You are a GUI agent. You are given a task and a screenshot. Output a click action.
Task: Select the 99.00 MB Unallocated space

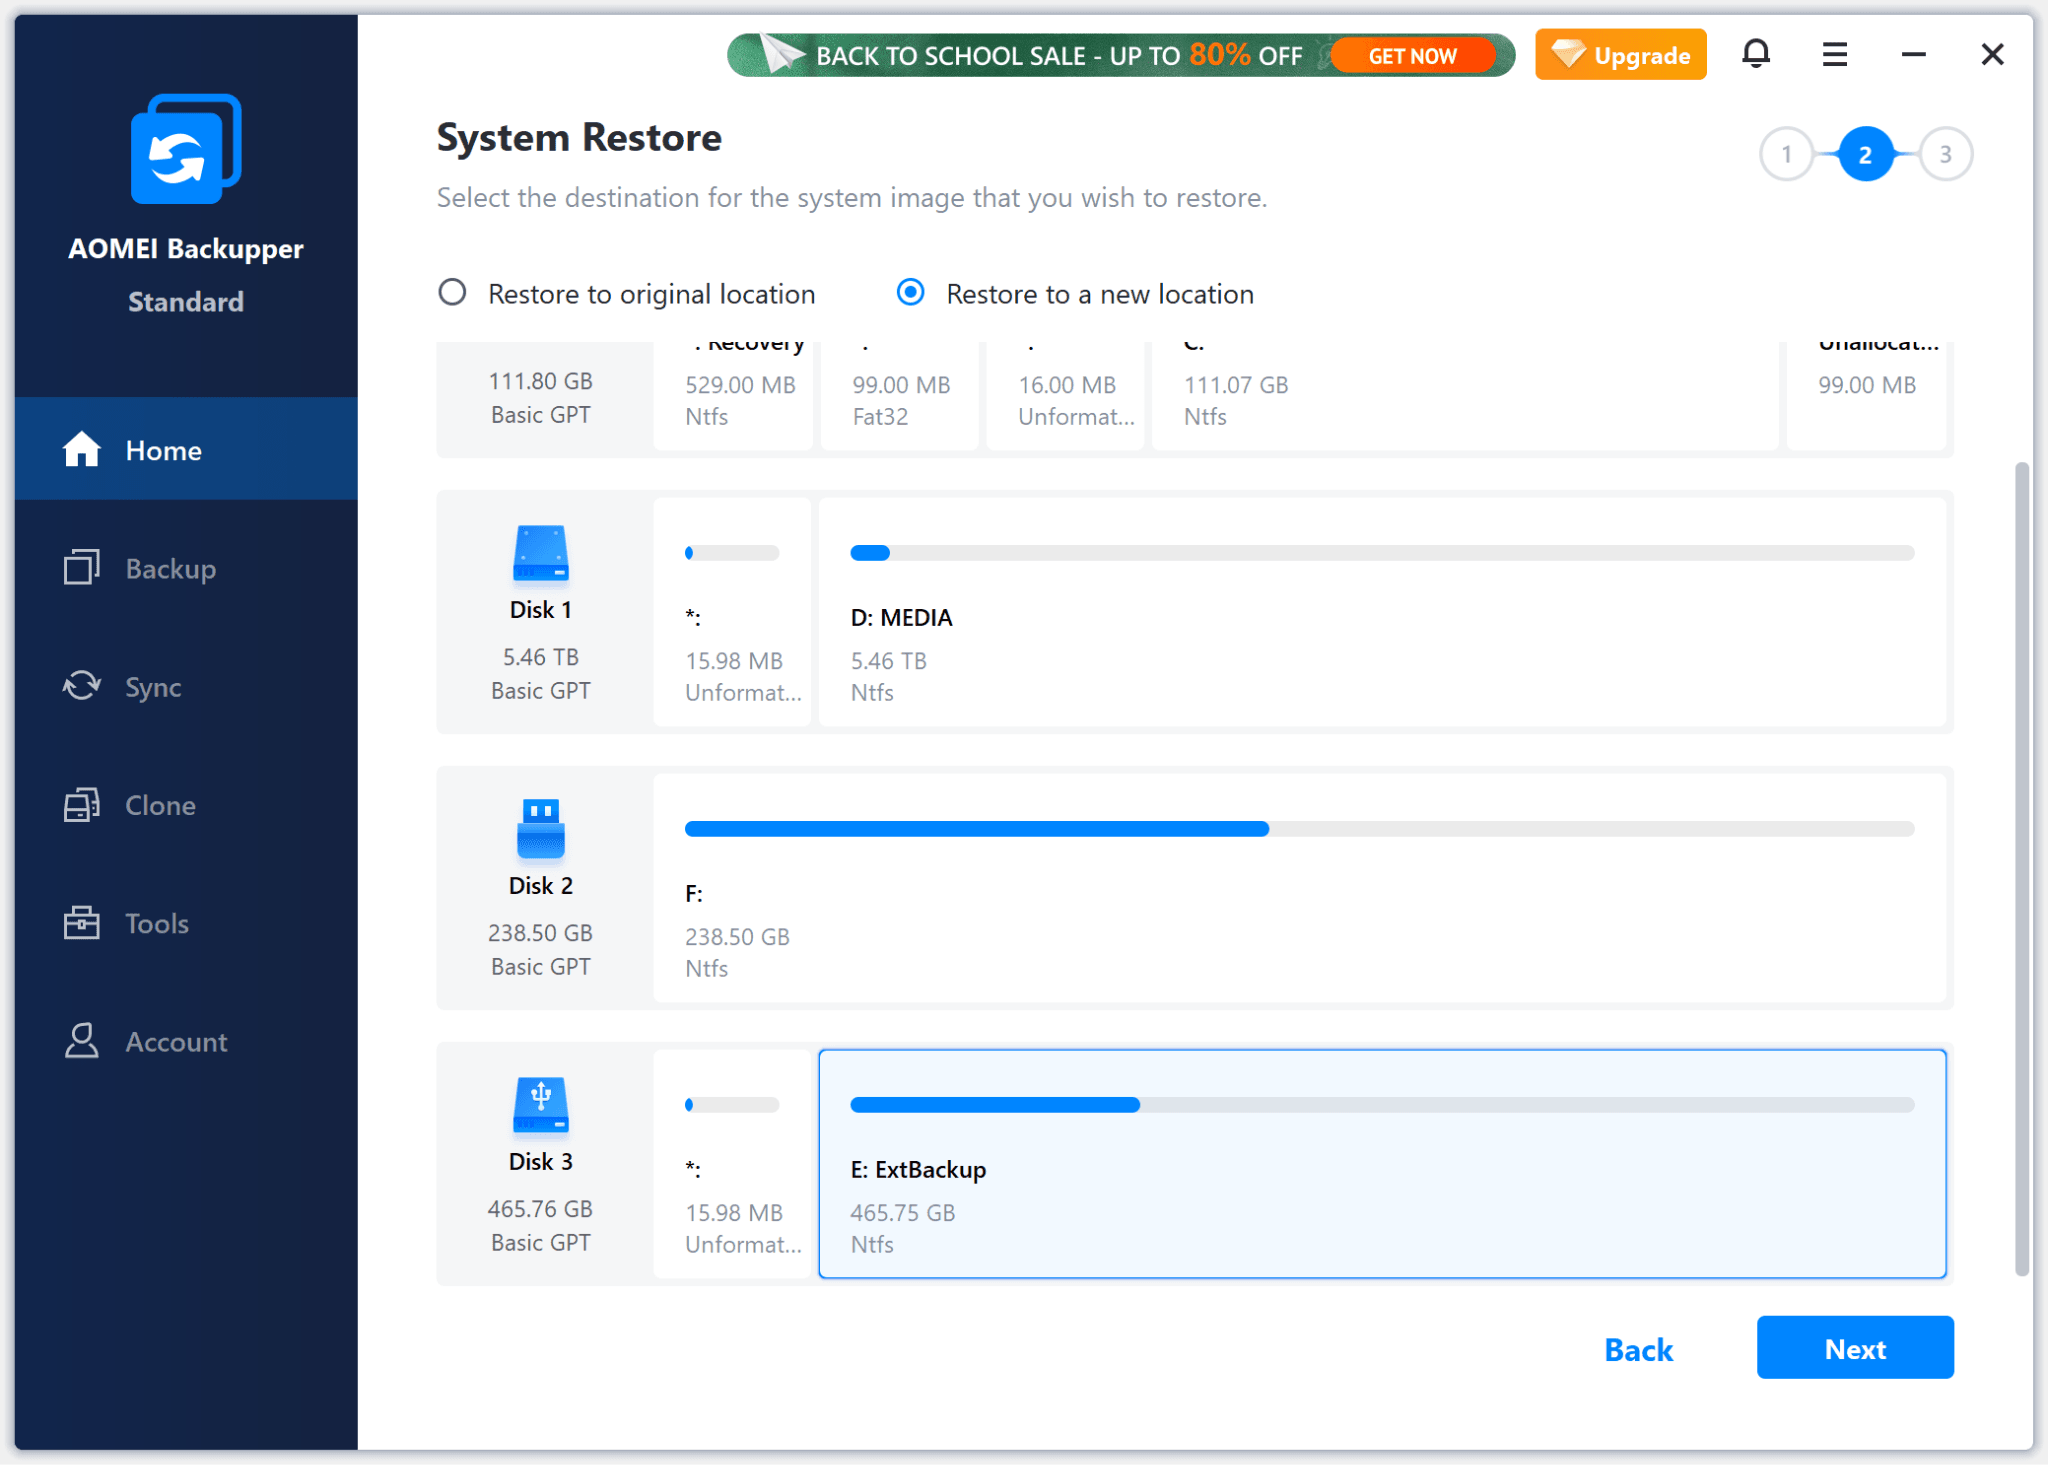[x=1866, y=396]
